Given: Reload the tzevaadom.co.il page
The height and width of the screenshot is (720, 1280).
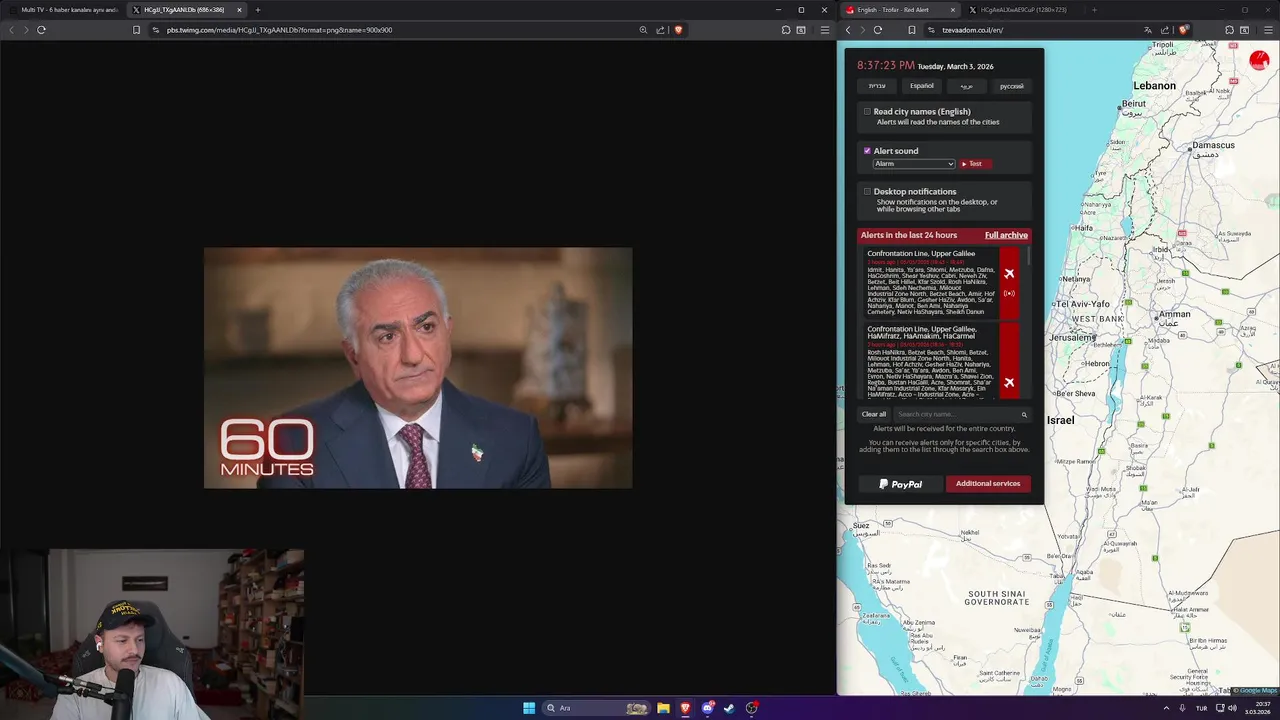Looking at the screenshot, I should tap(877, 30).
